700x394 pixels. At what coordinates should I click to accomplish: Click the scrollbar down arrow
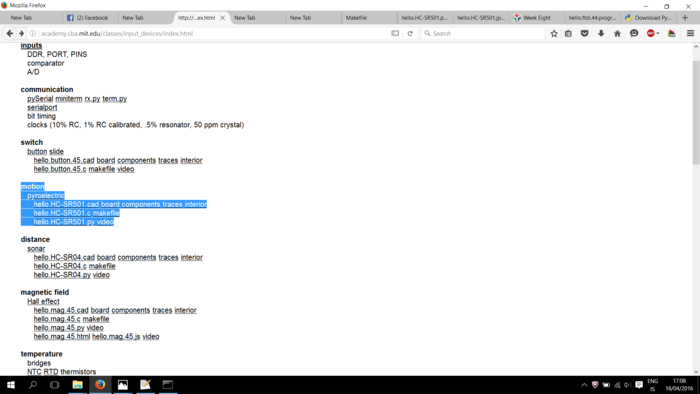click(x=696, y=371)
